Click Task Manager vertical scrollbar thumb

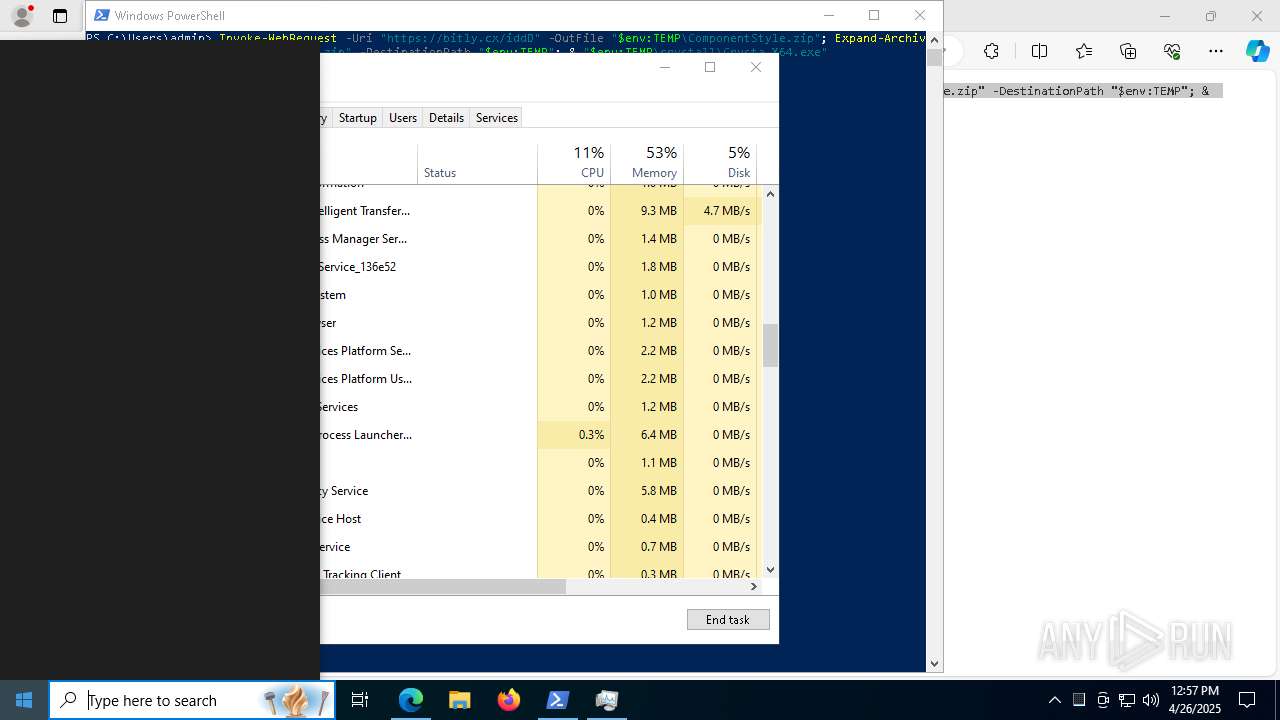(770, 345)
